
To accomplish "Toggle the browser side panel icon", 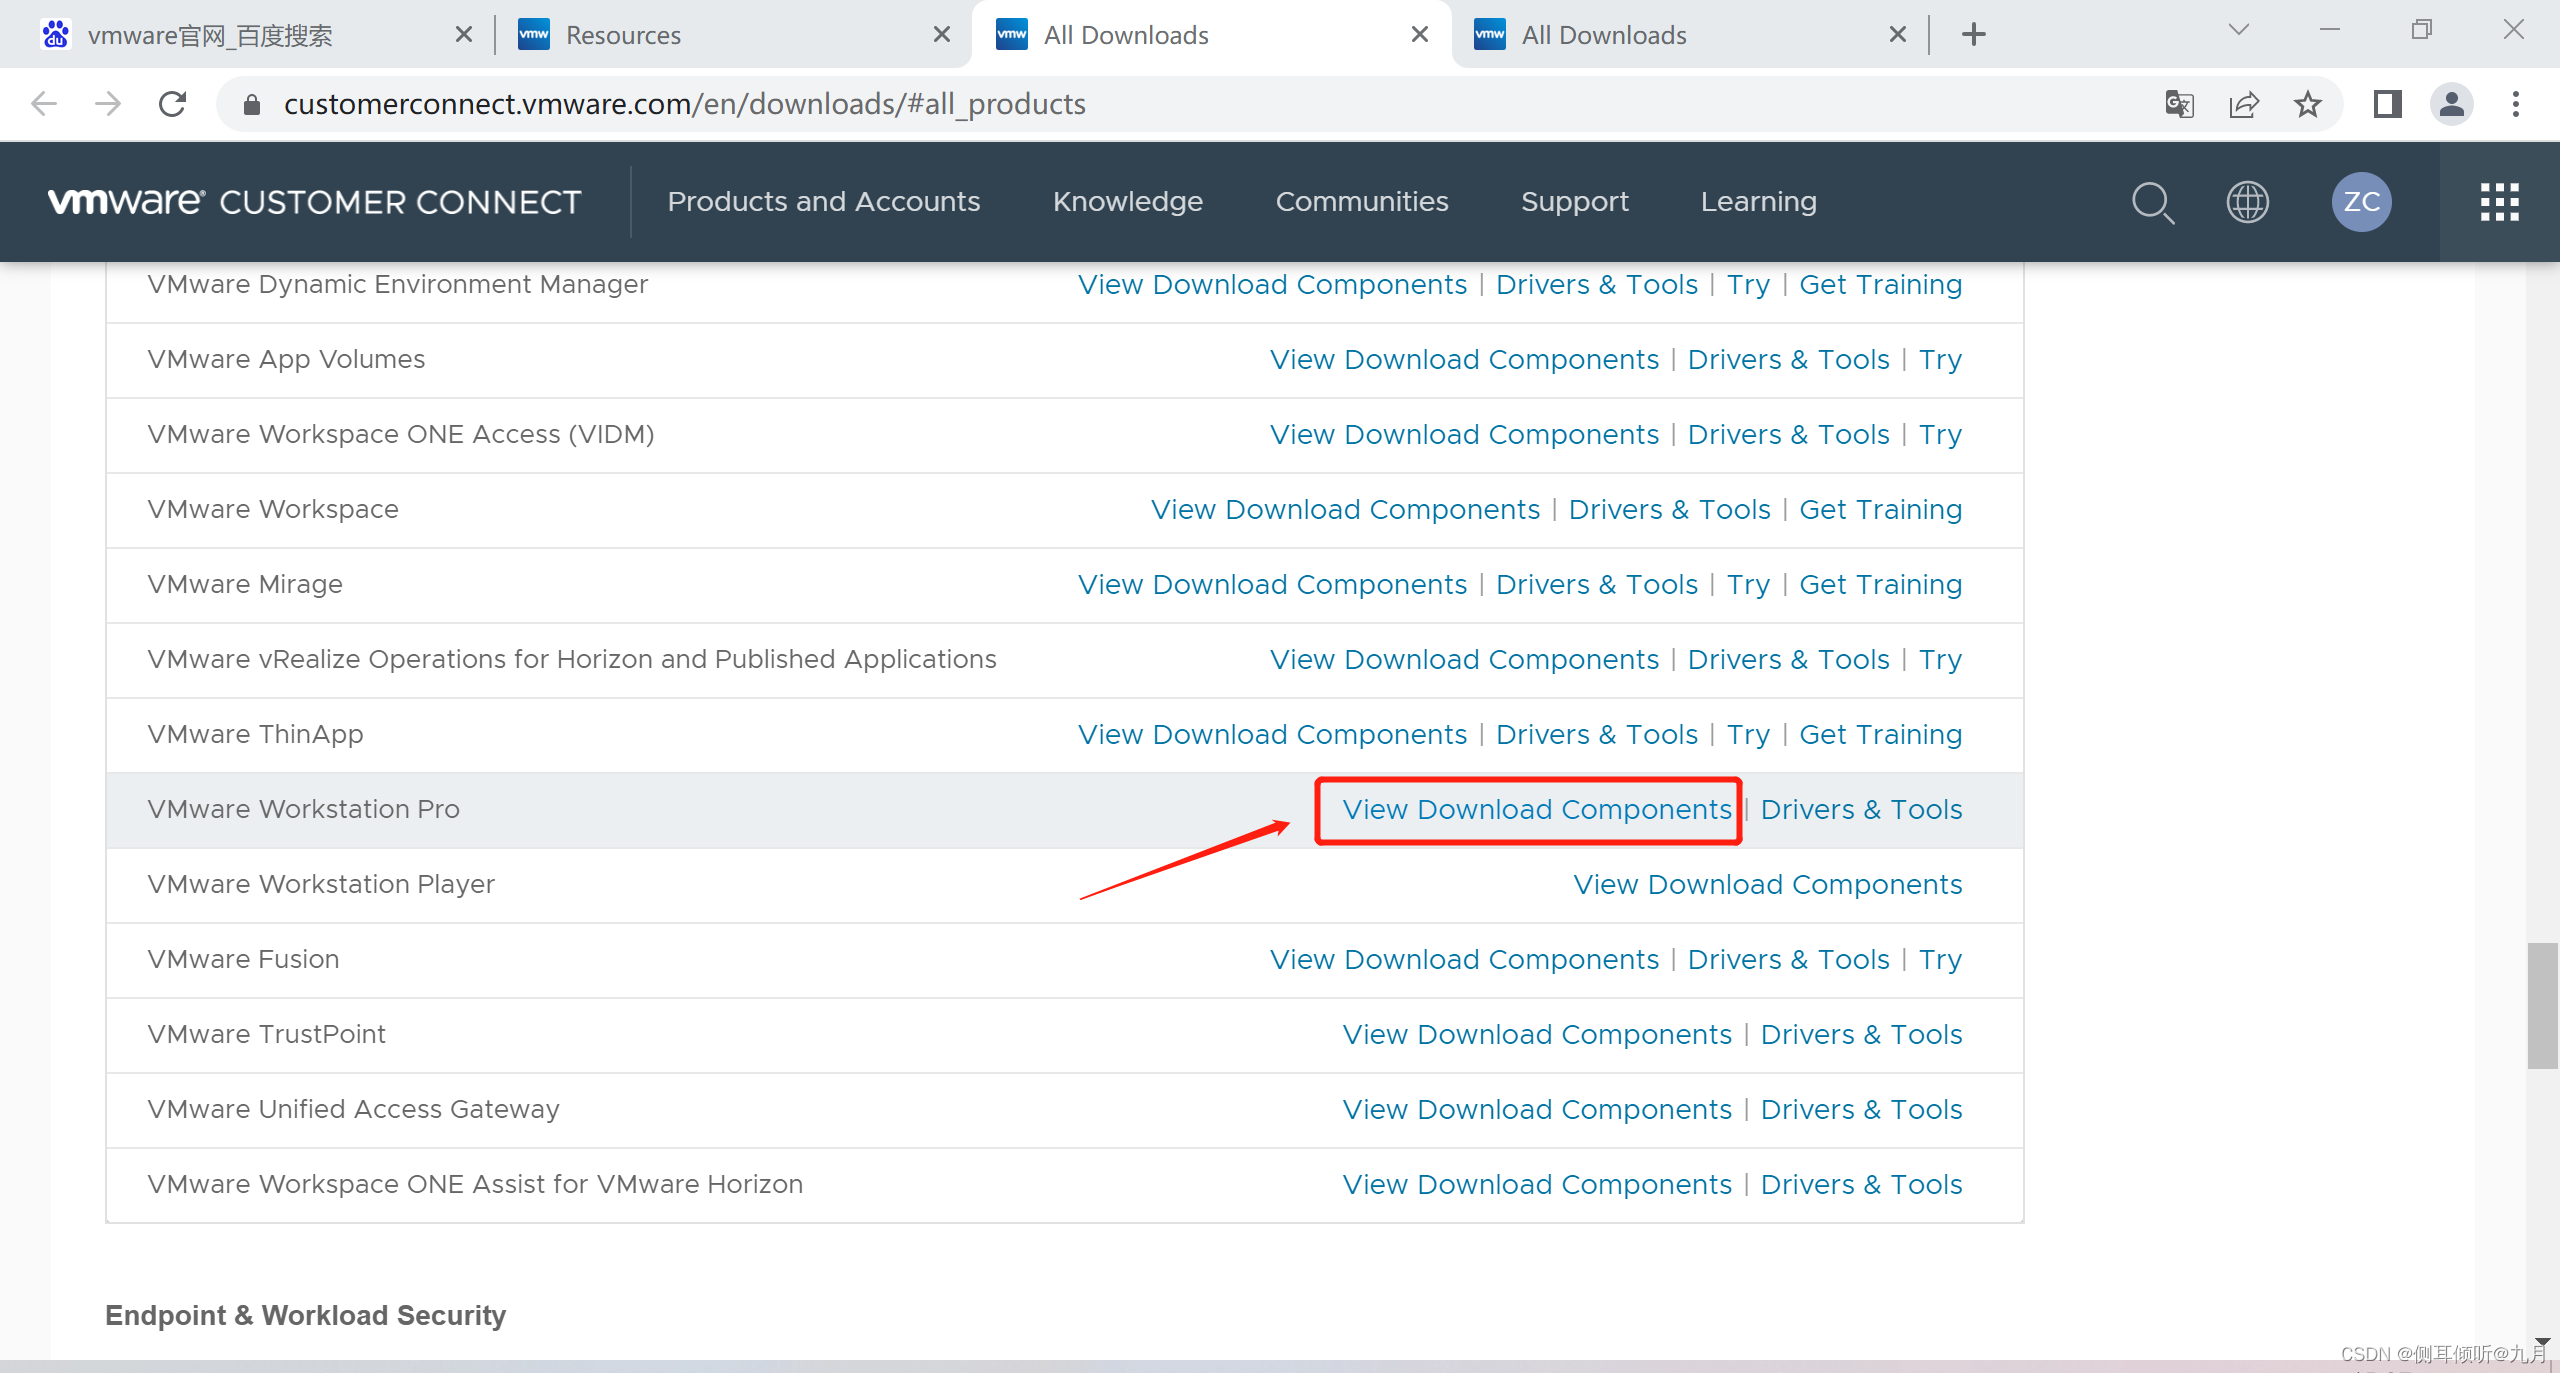I will coord(2387,104).
